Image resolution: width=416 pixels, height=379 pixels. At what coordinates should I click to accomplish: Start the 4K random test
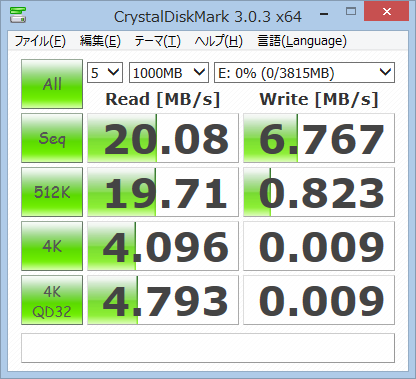point(52,246)
